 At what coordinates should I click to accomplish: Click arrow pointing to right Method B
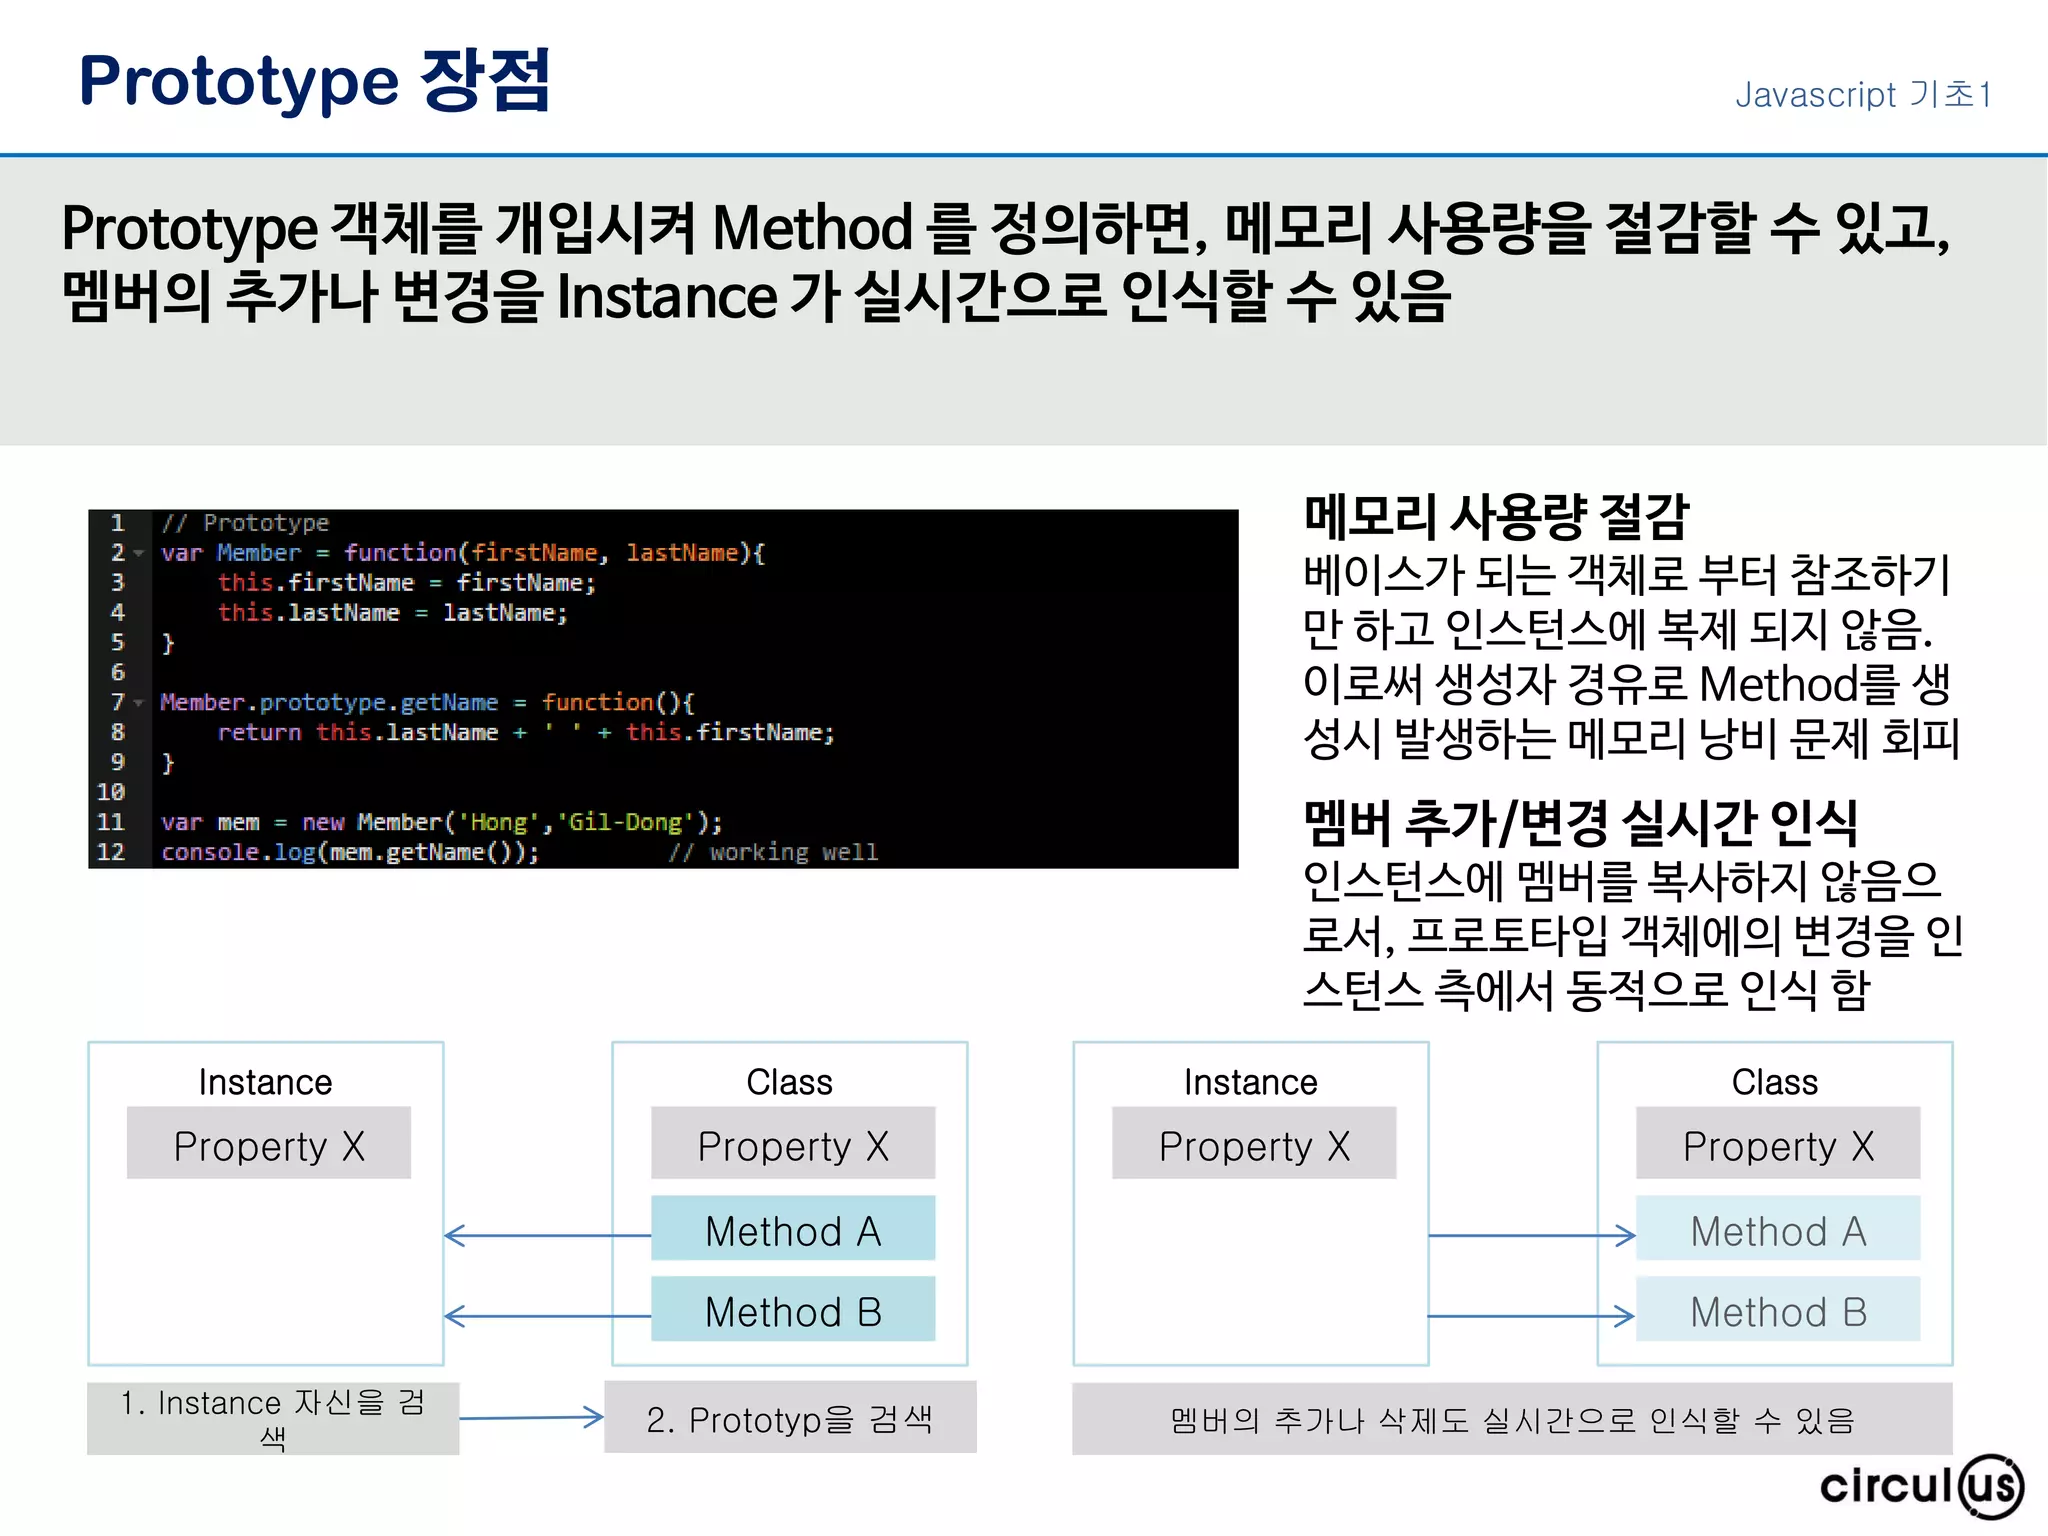pyautogui.click(x=1531, y=1316)
